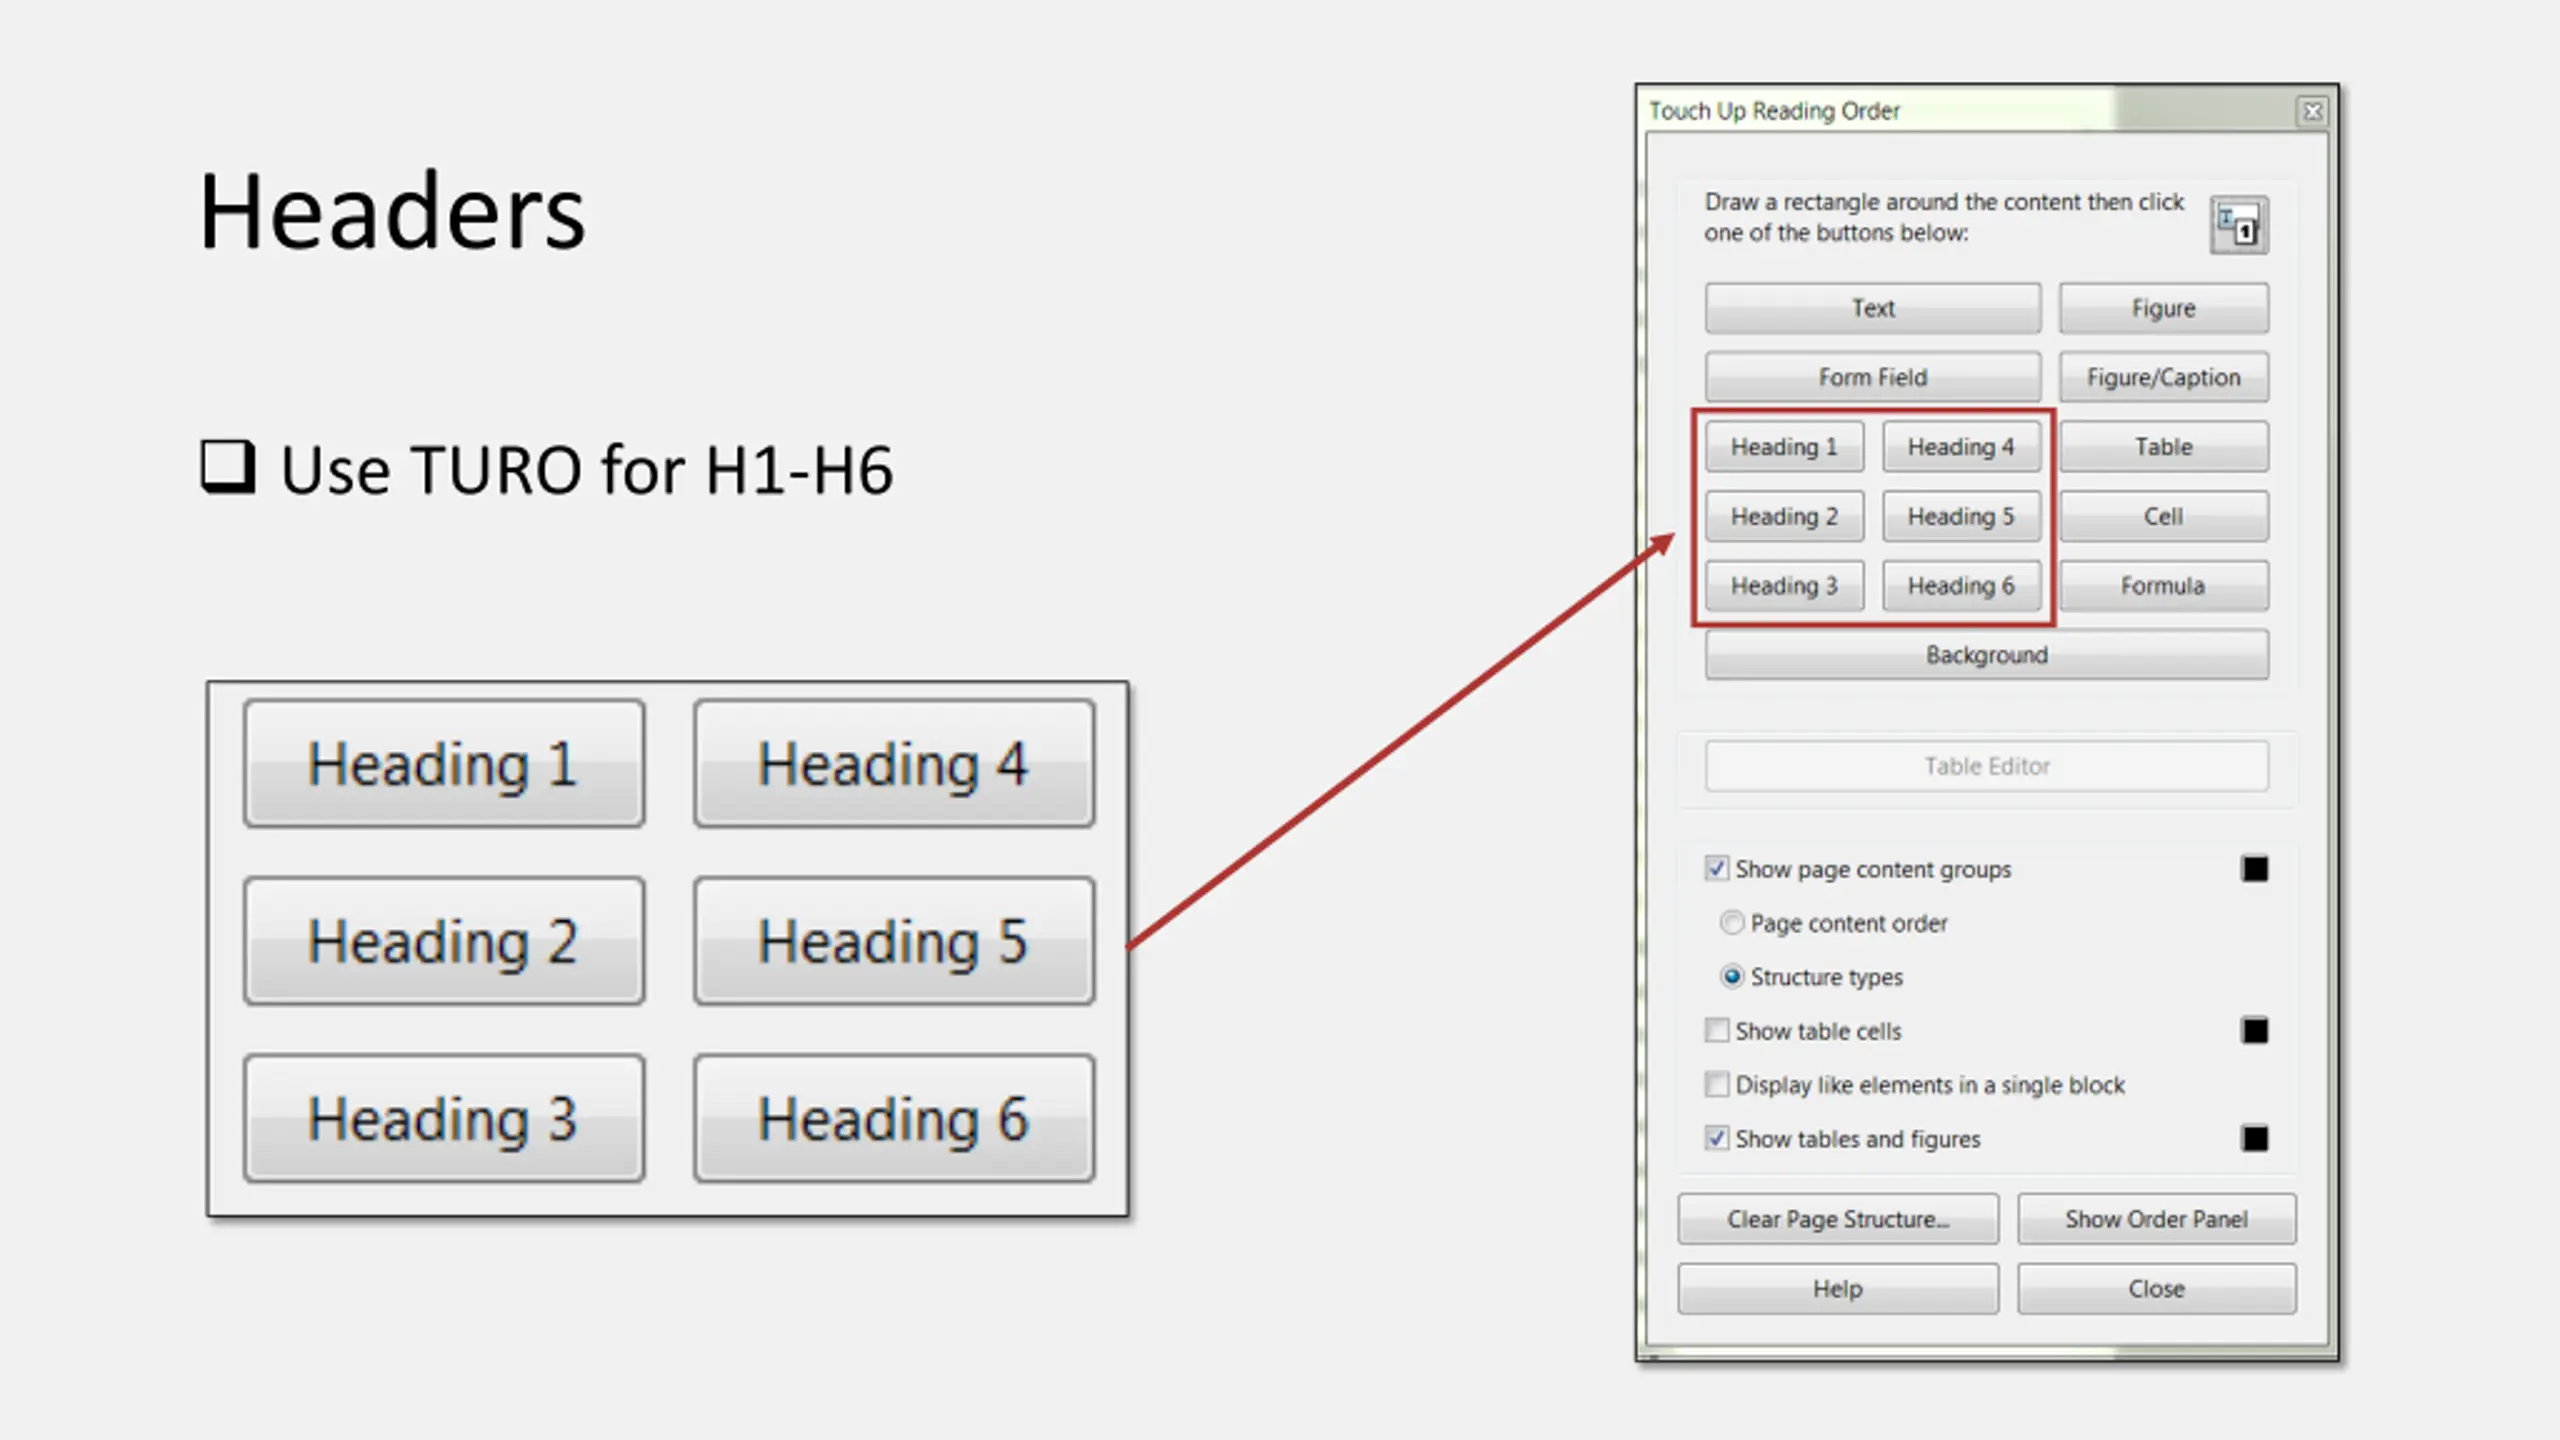Viewport: 2560px width, 1440px height.
Task: Toggle Show page content groups checkbox
Action: [x=1716, y=868]
